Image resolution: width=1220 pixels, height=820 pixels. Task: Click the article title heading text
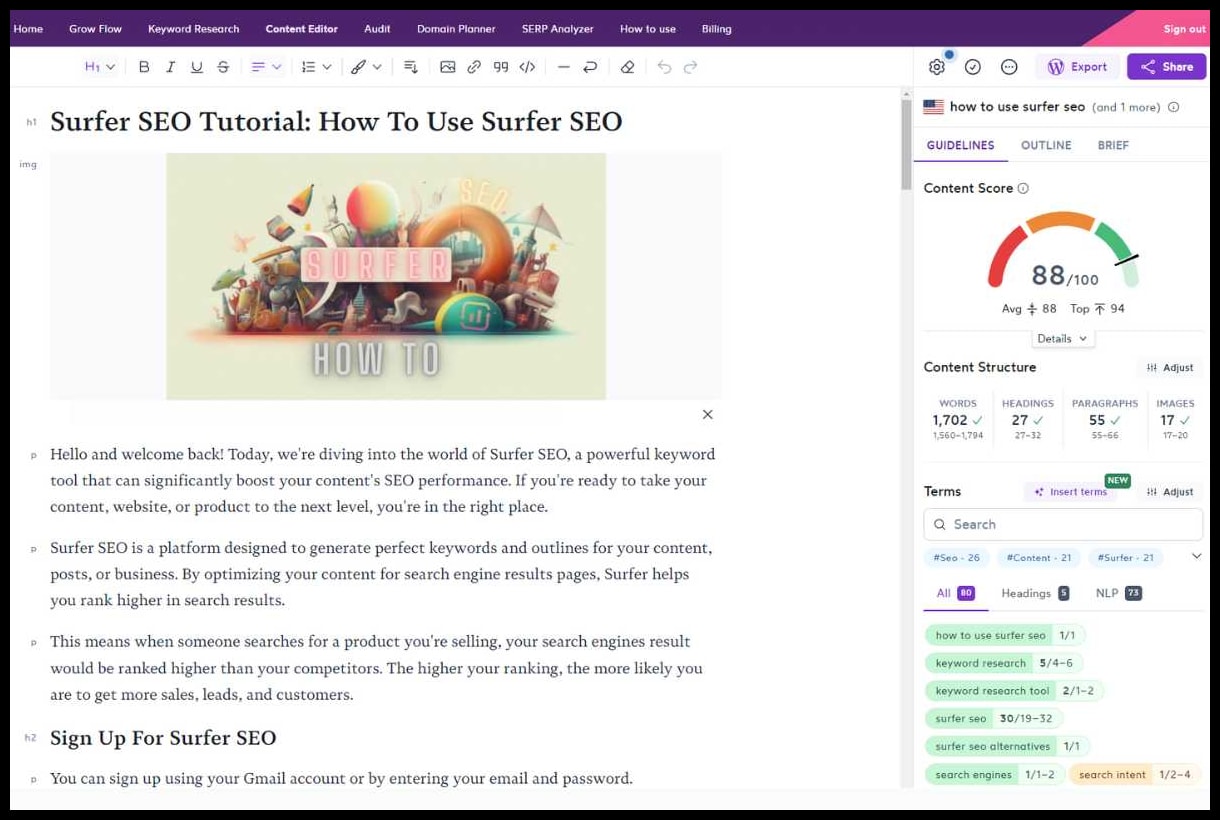(336, 122)
